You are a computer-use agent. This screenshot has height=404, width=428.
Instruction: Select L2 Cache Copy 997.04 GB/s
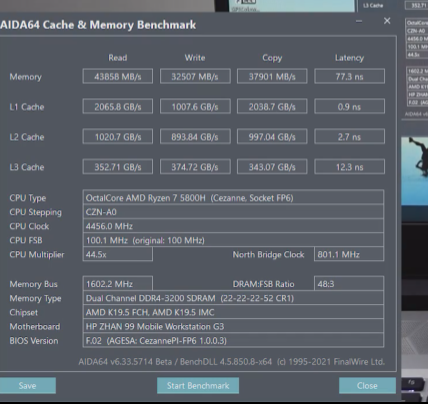point(272,137)
